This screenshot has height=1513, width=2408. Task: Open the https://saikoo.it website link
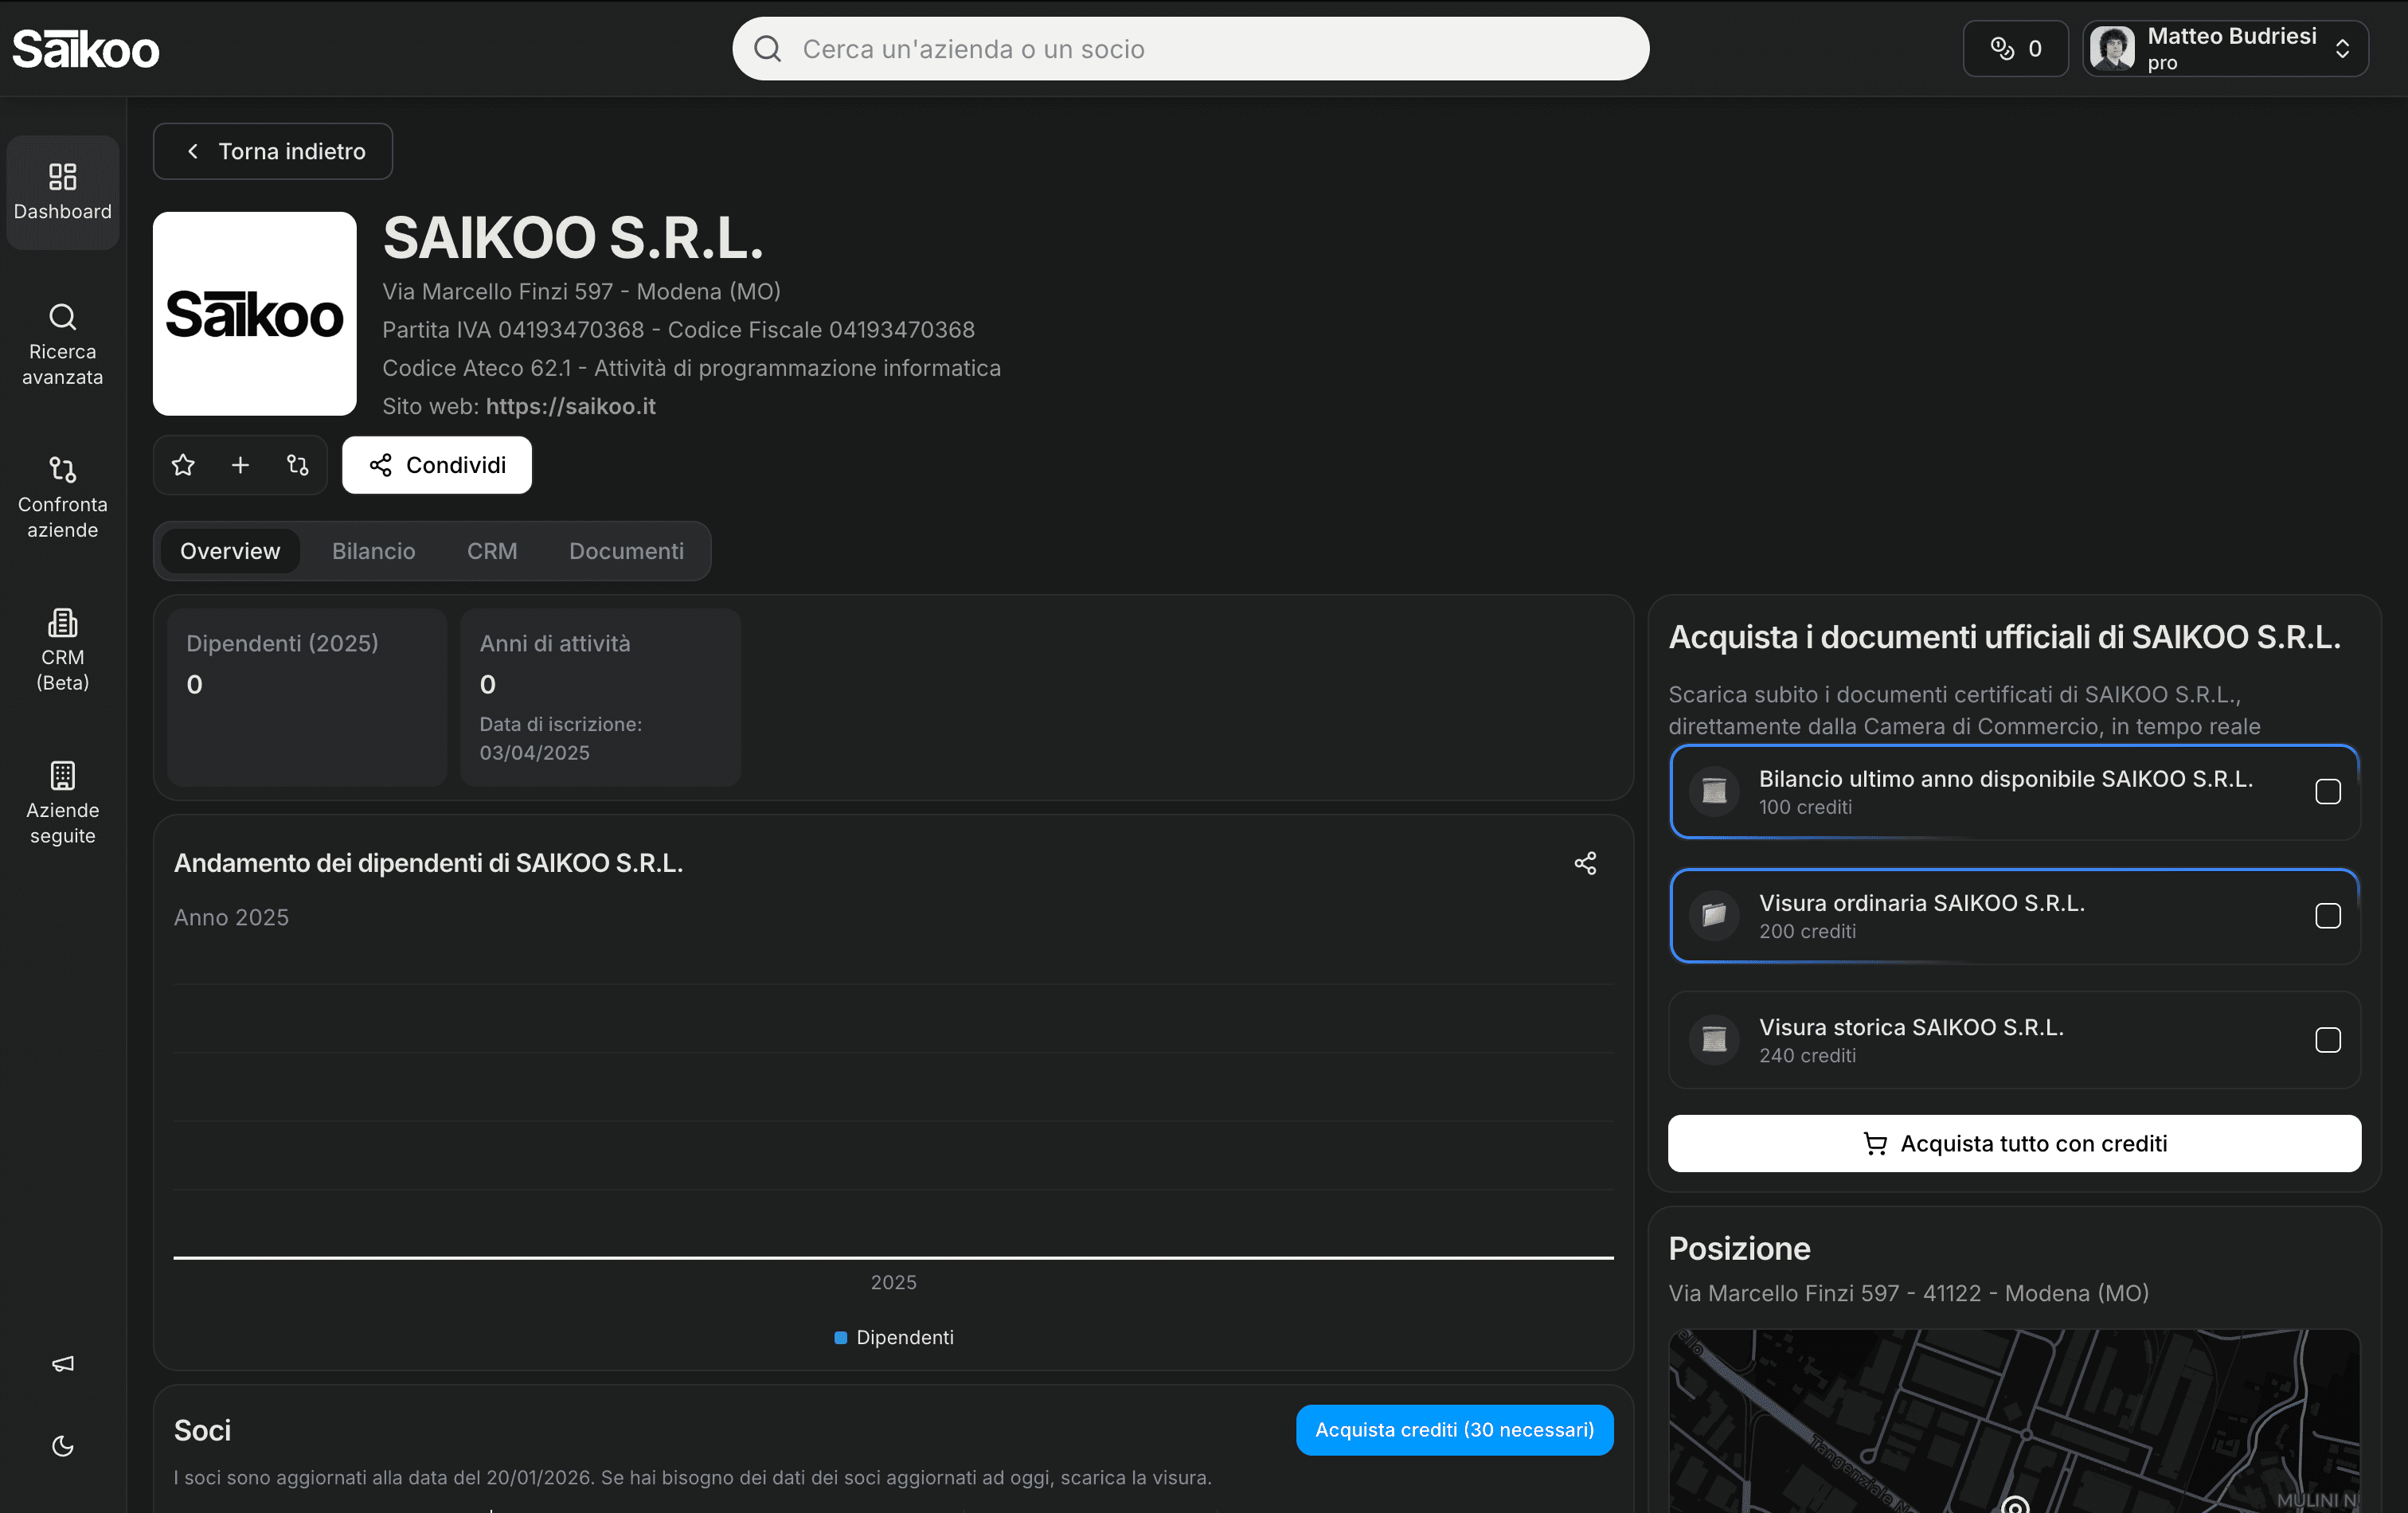click(571, 406)
